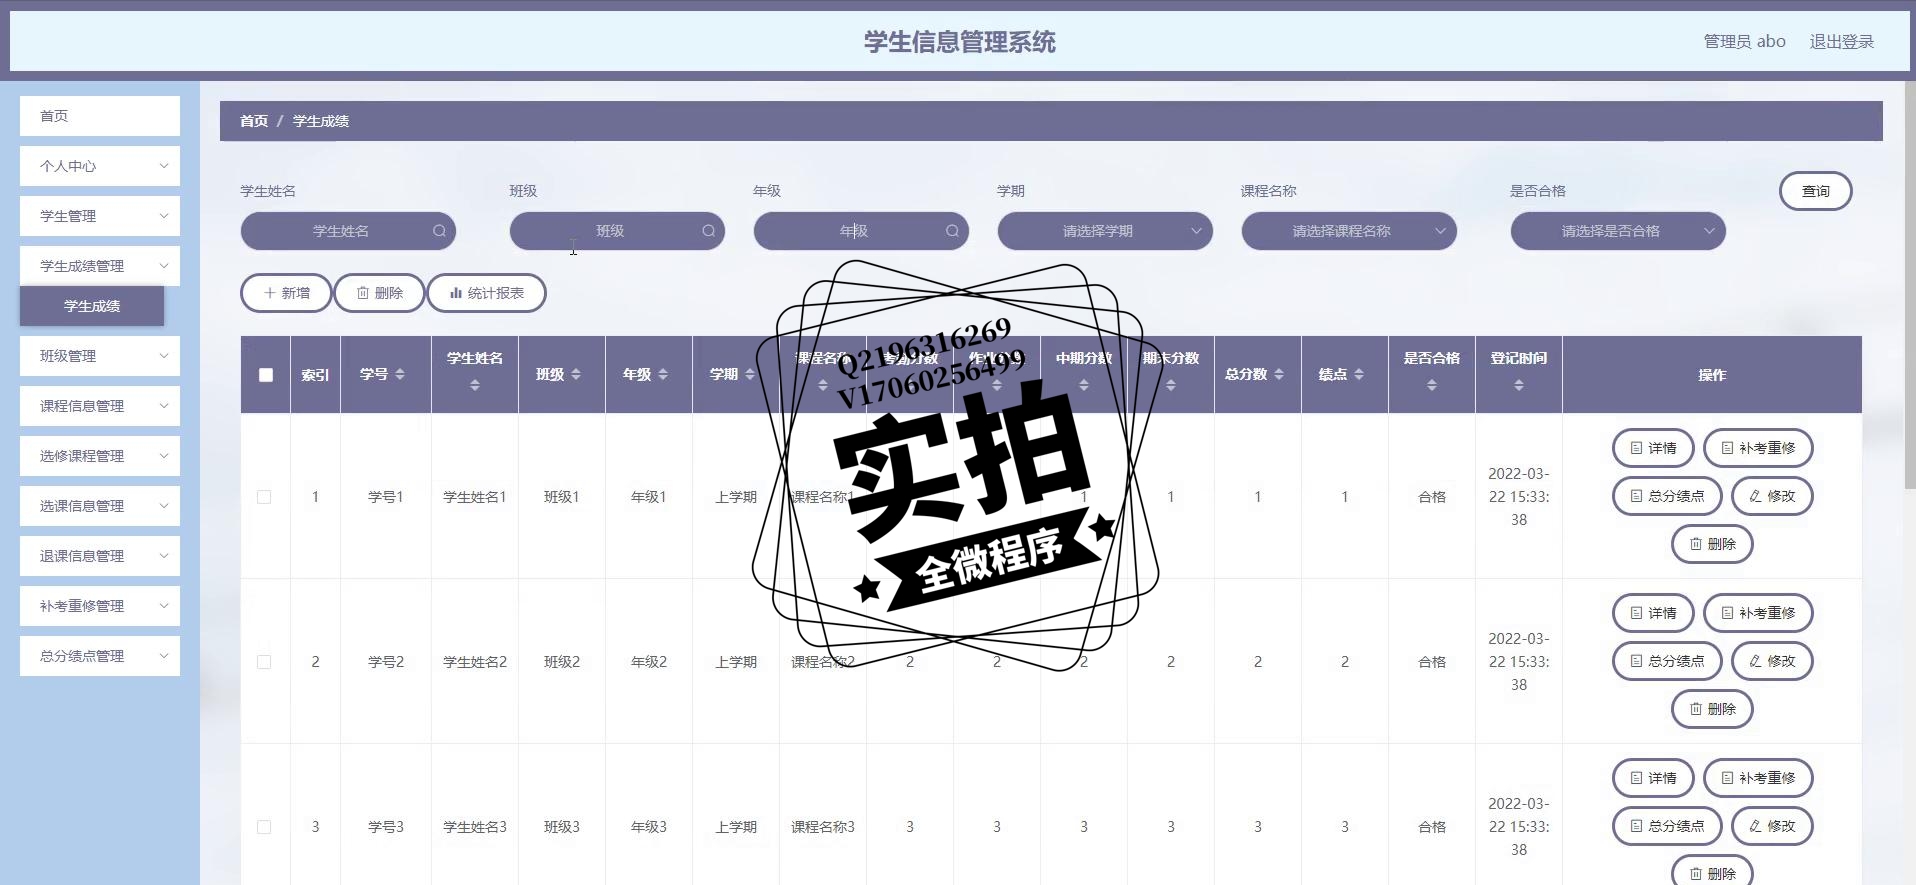Expand 选修课程管理 sidebar menu
1916x885 pixels.
tap(100, 456)
